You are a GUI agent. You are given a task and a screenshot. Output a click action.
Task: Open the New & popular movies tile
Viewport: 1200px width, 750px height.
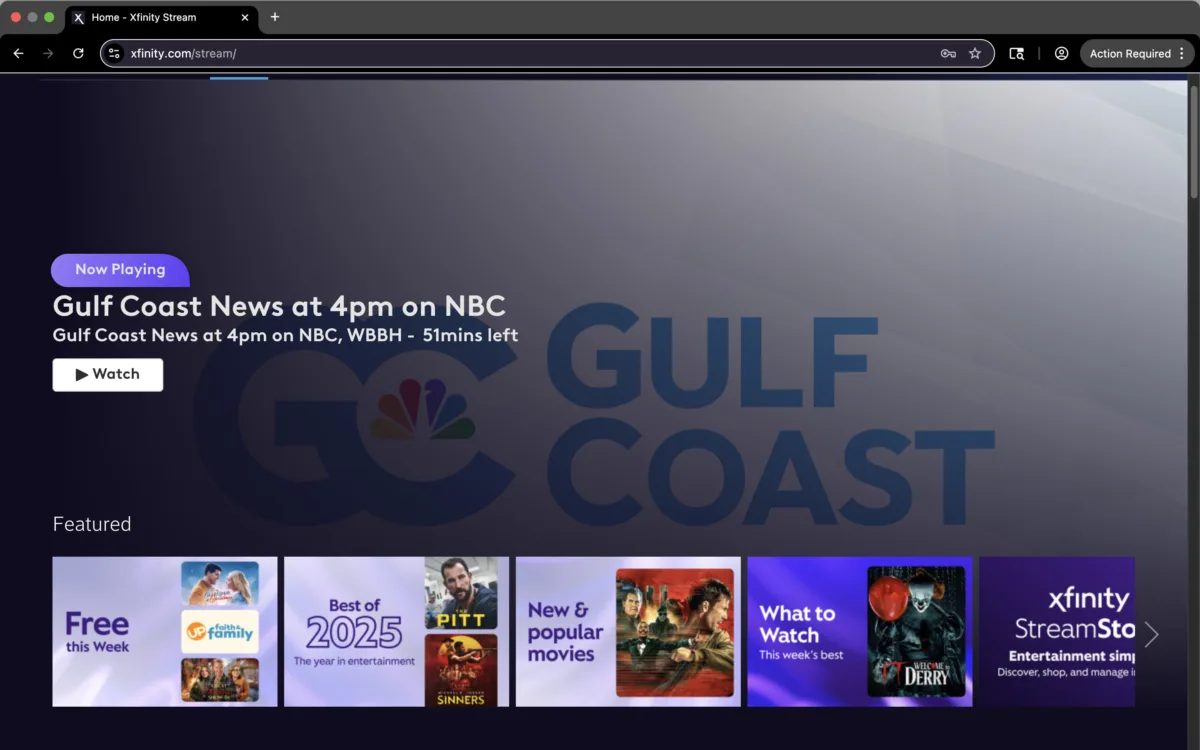[x=628, y=632]
